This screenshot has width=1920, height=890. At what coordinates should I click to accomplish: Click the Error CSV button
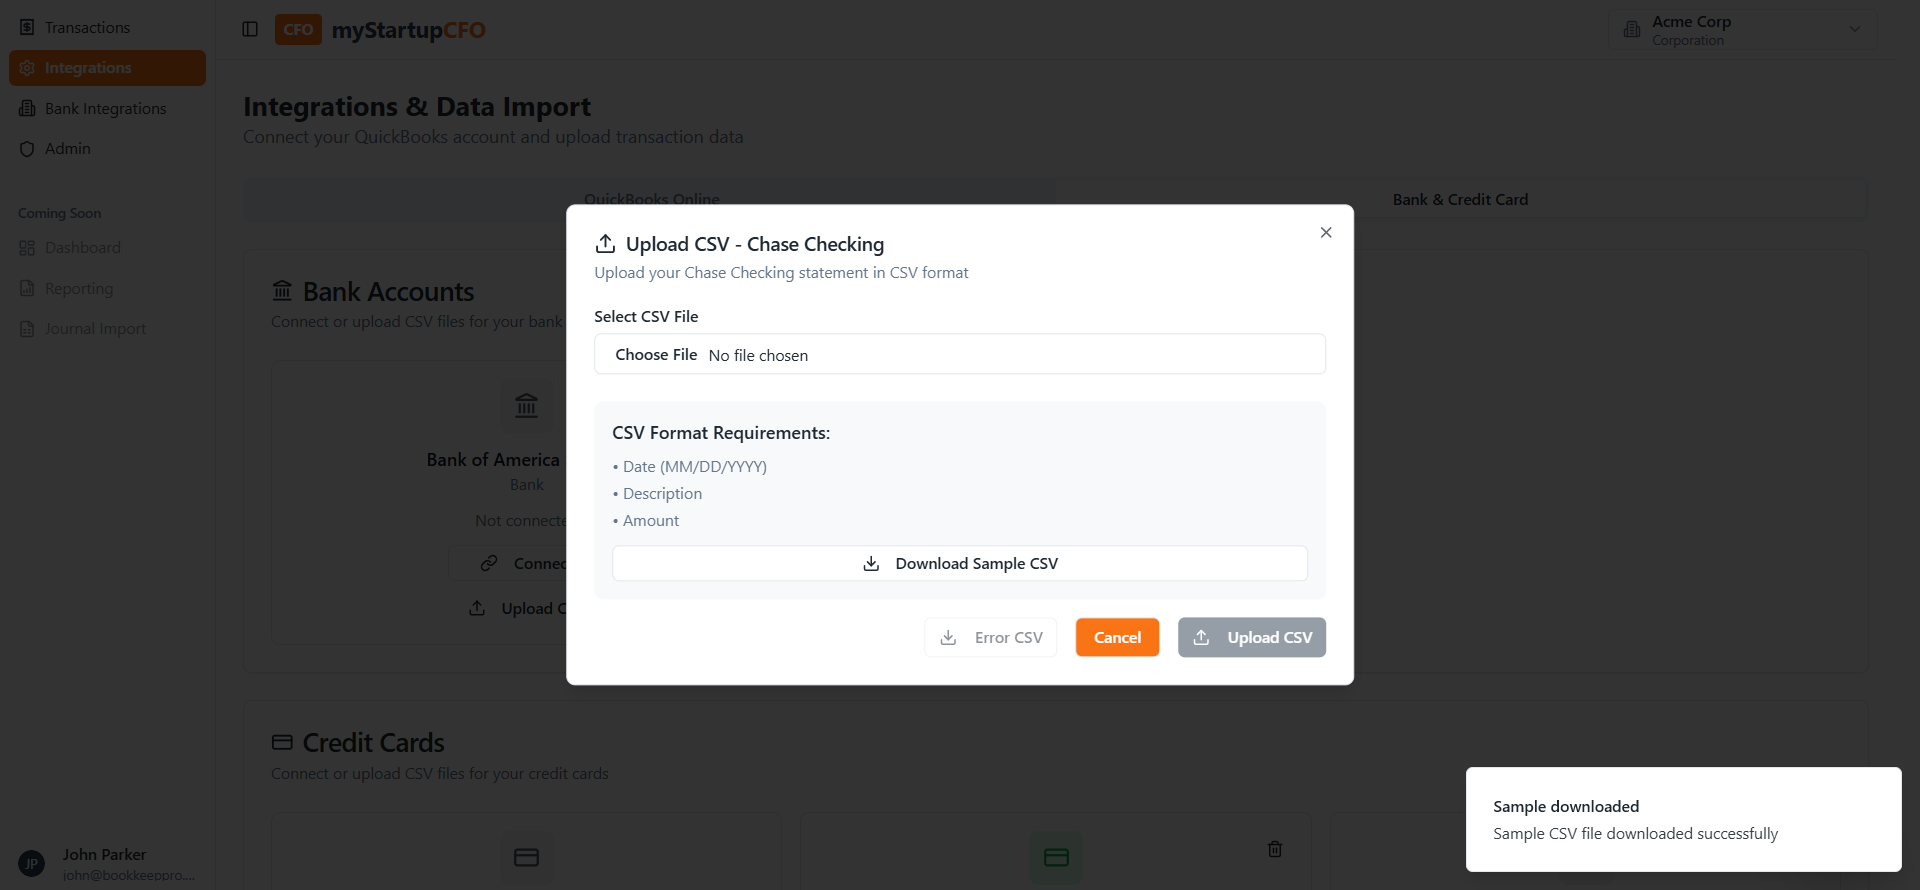tap(990, 637)
